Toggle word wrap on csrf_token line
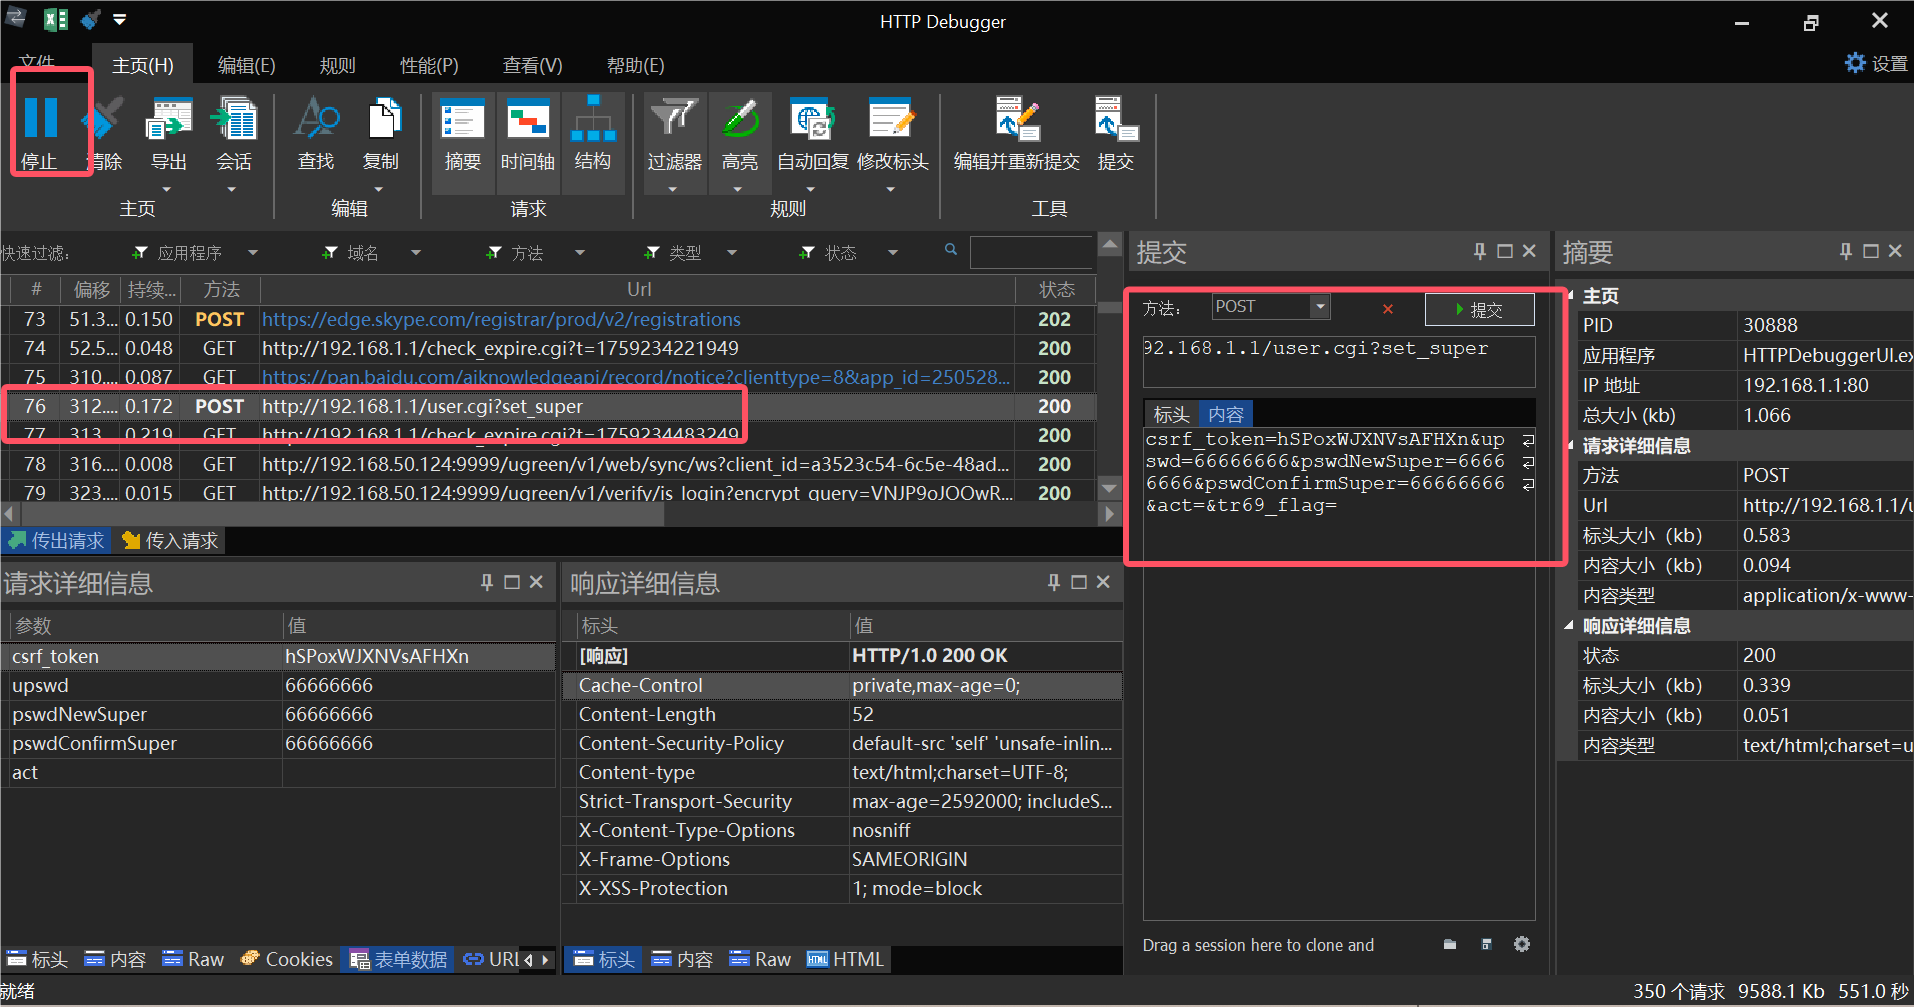Viewport: 1914px width, 1007px height. [x=1528, y=440]
